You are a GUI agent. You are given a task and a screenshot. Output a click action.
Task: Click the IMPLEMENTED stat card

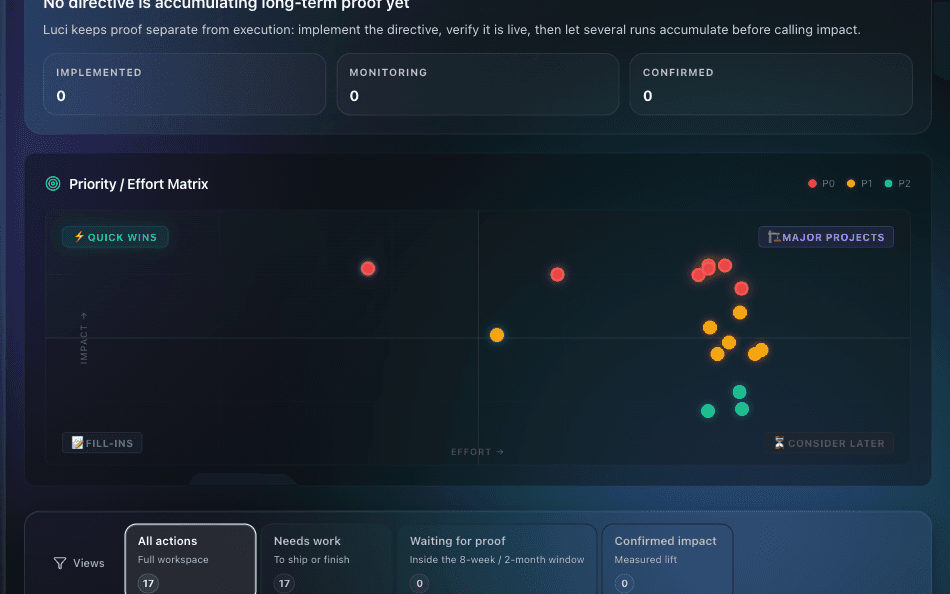[x=184, y=84]
